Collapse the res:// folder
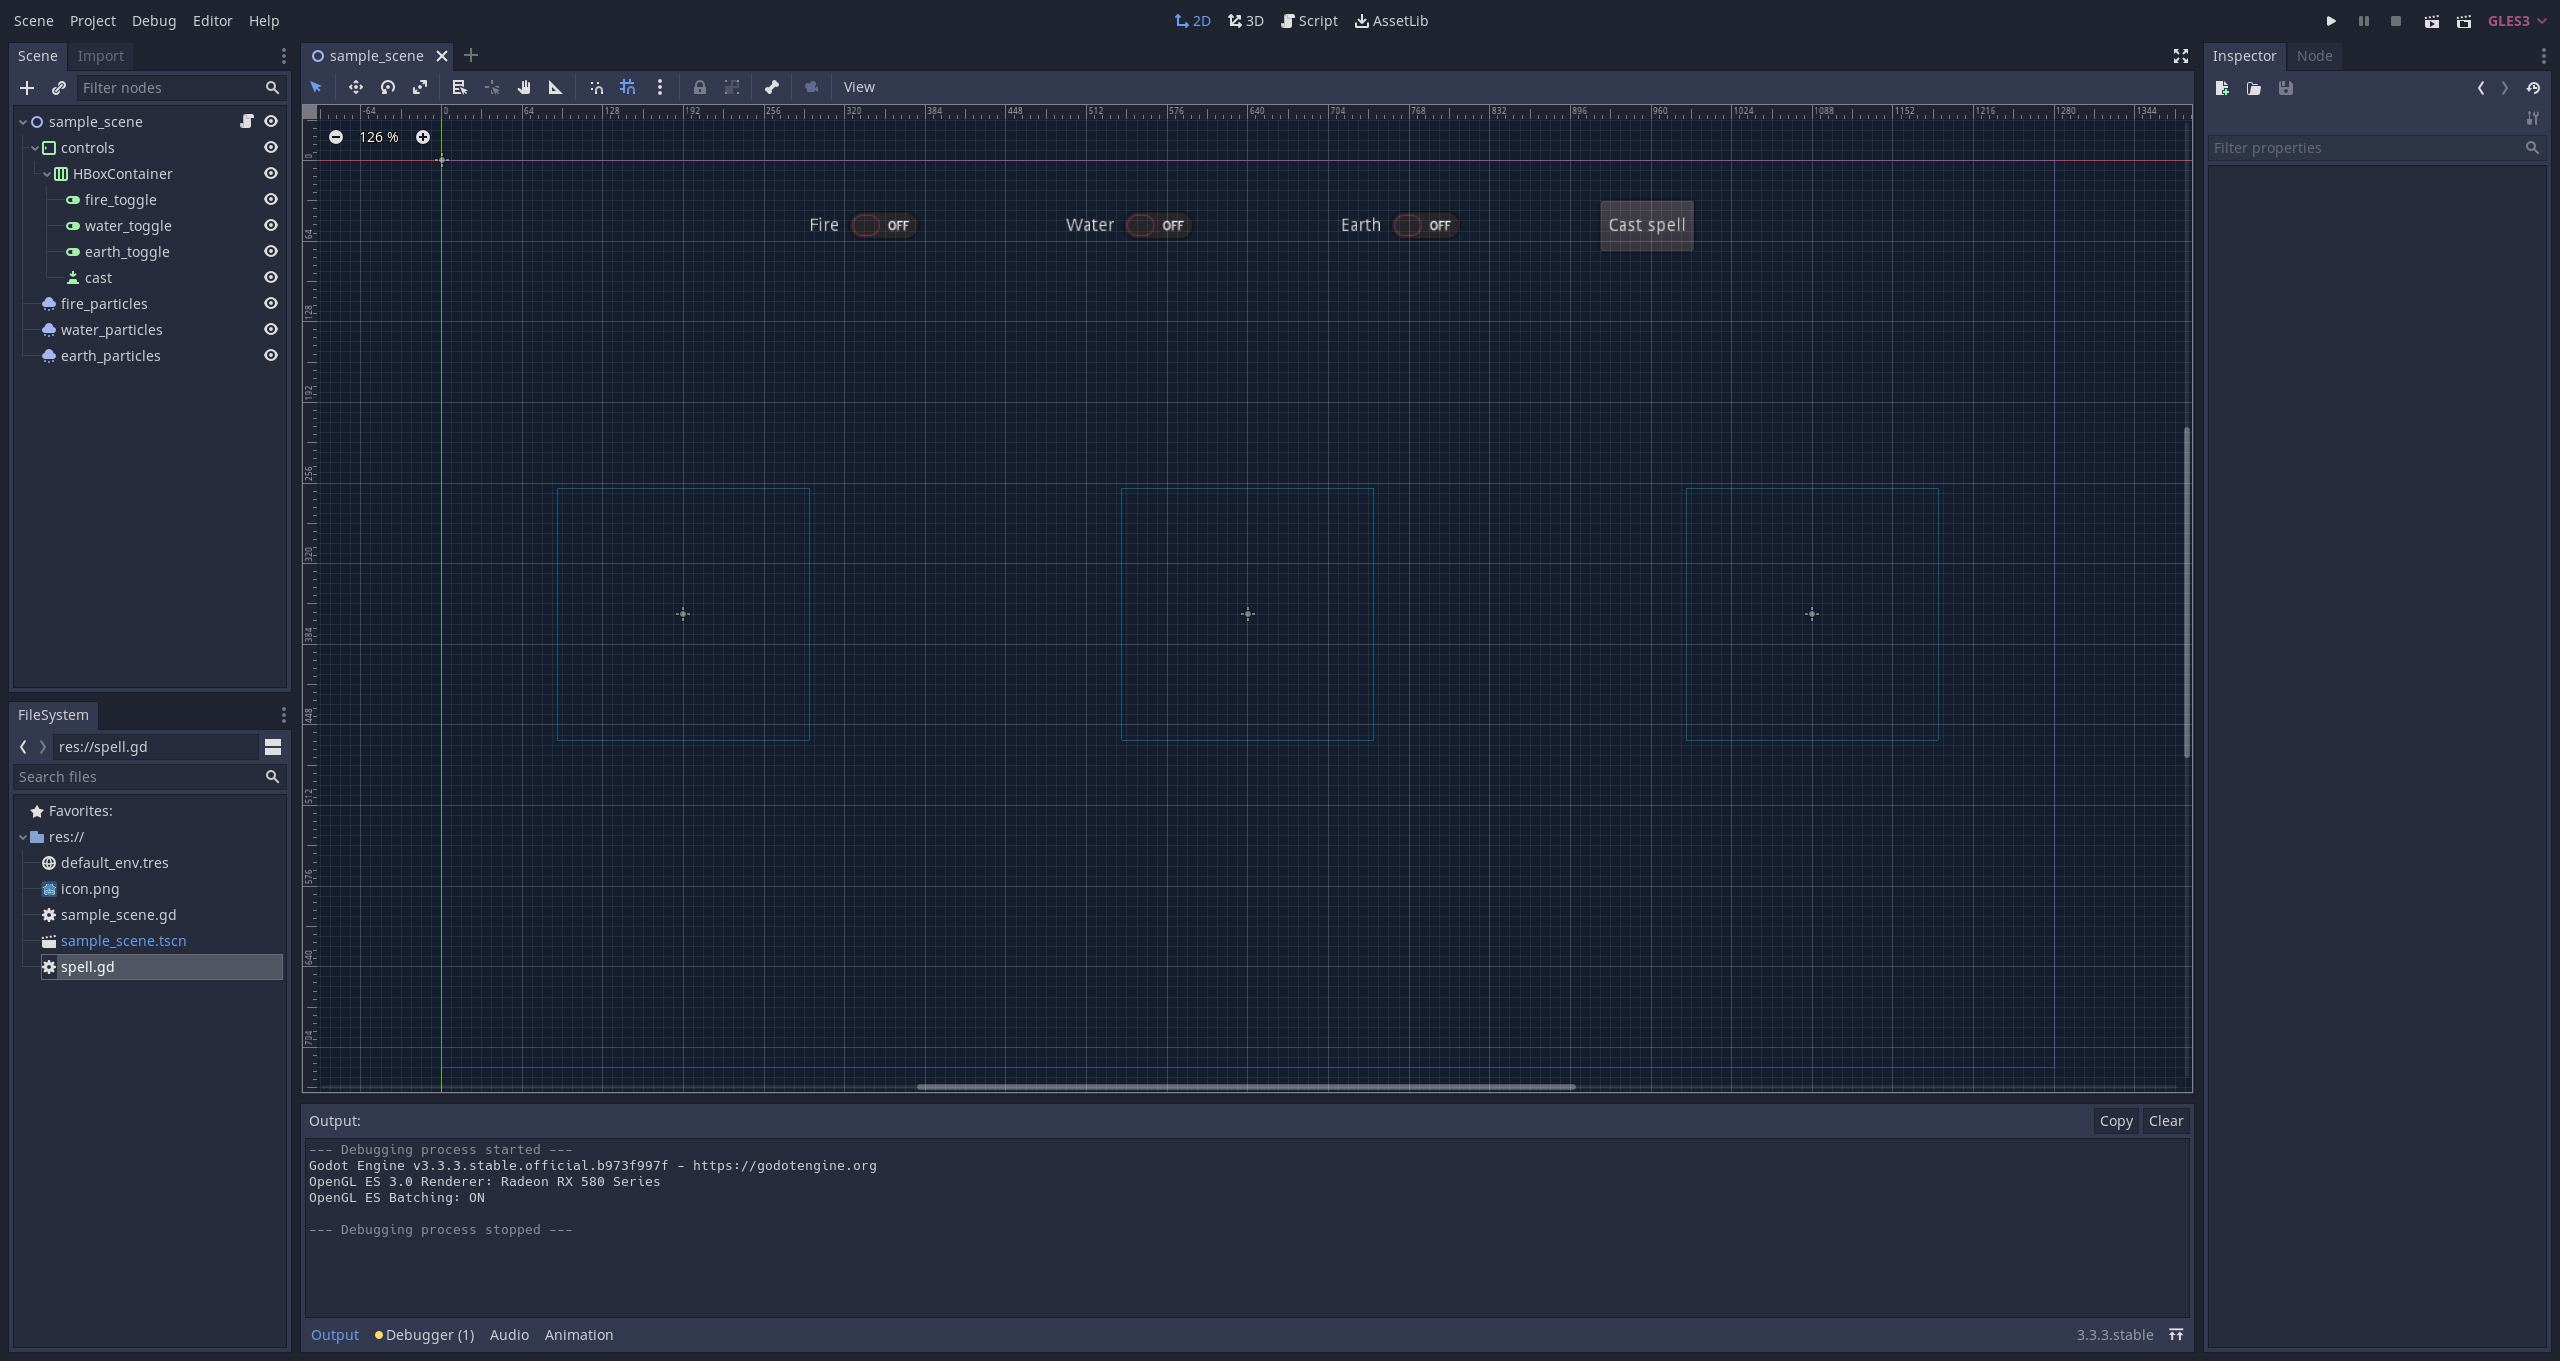 coord(23,837)
